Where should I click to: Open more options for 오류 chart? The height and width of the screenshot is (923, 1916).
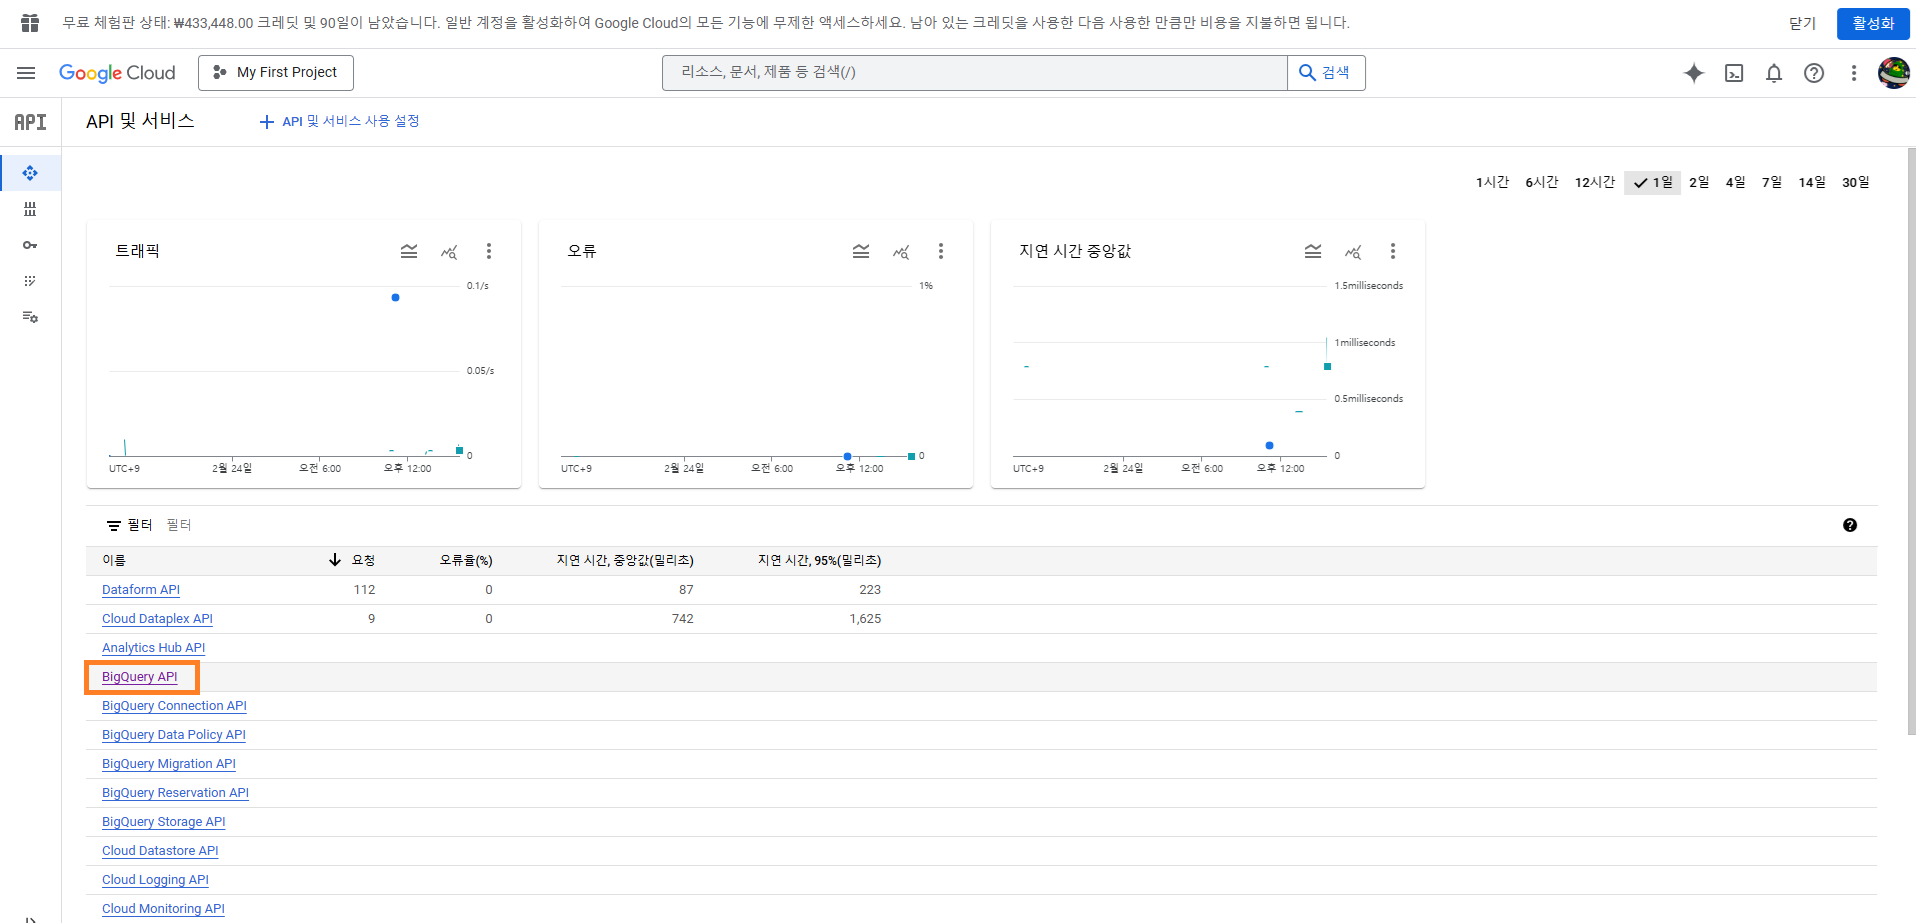click(941, 251)
